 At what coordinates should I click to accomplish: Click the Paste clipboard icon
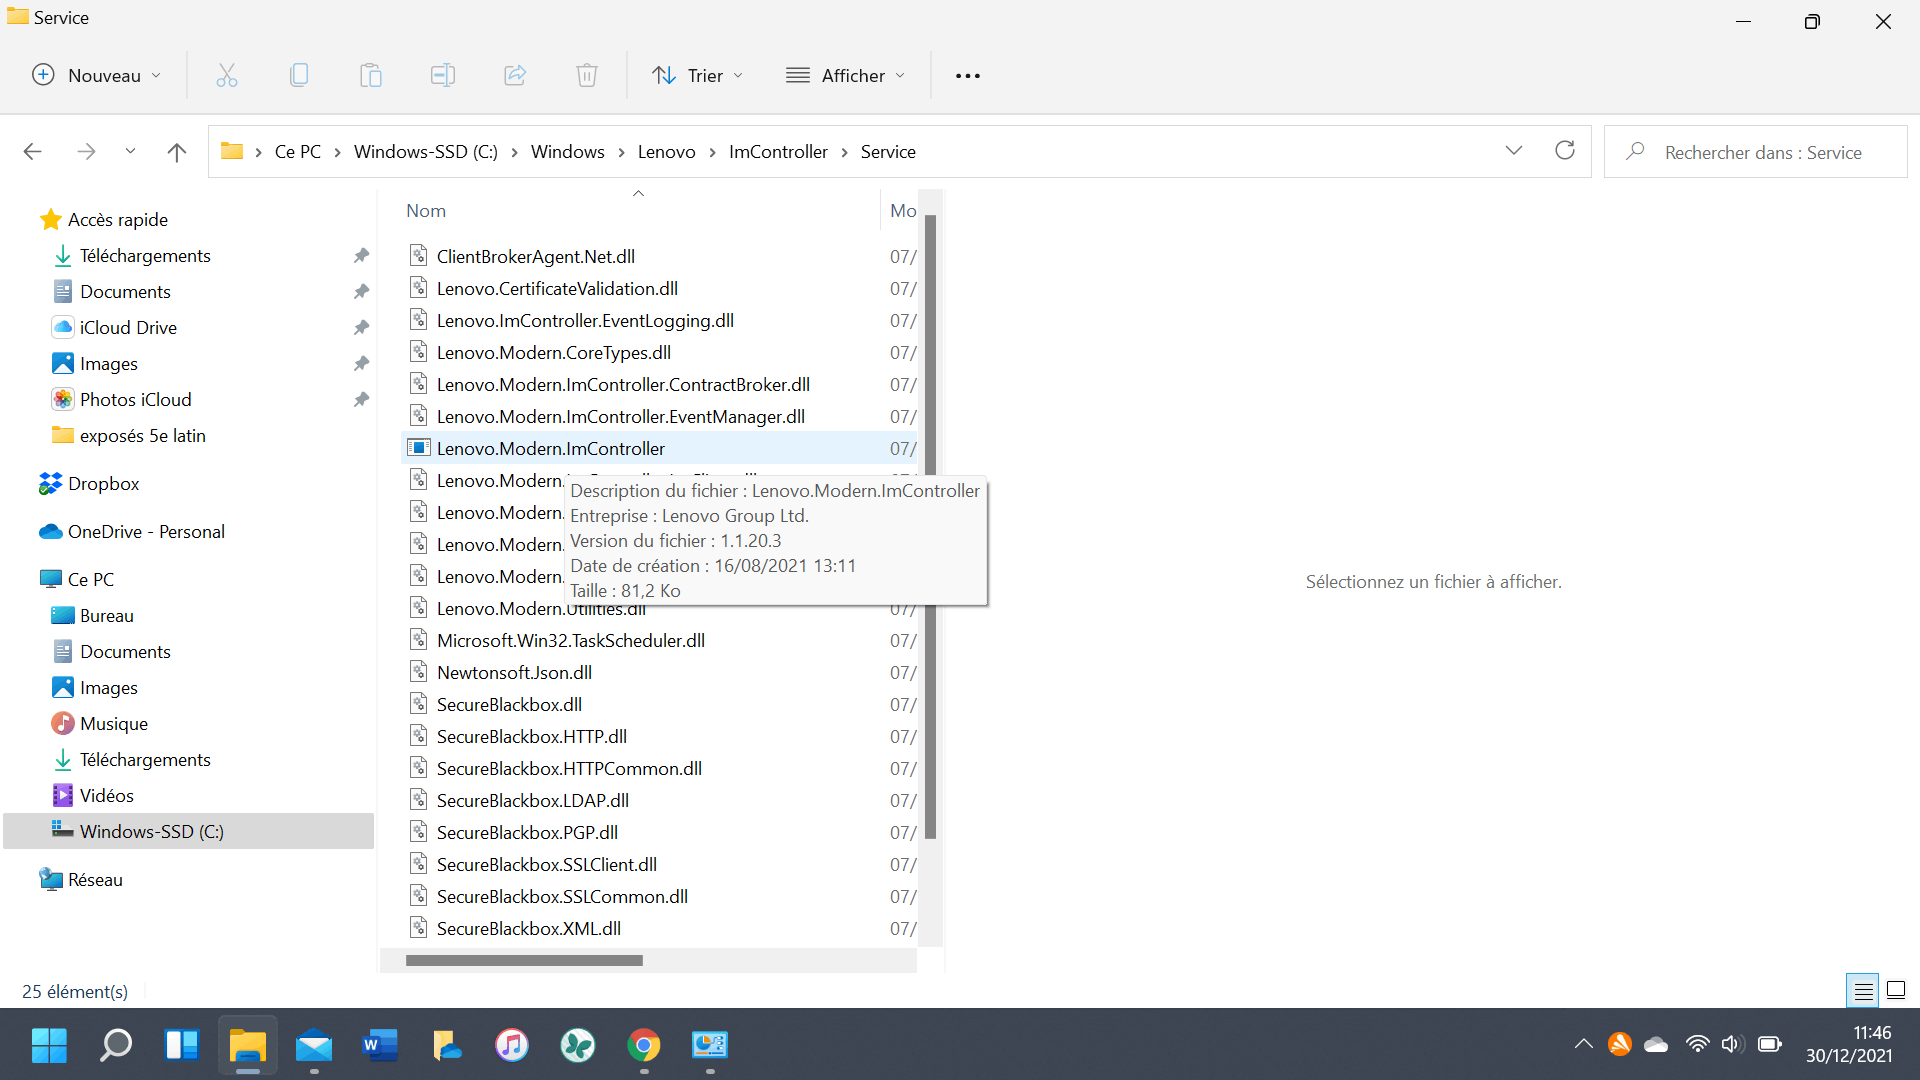point(371,76)
